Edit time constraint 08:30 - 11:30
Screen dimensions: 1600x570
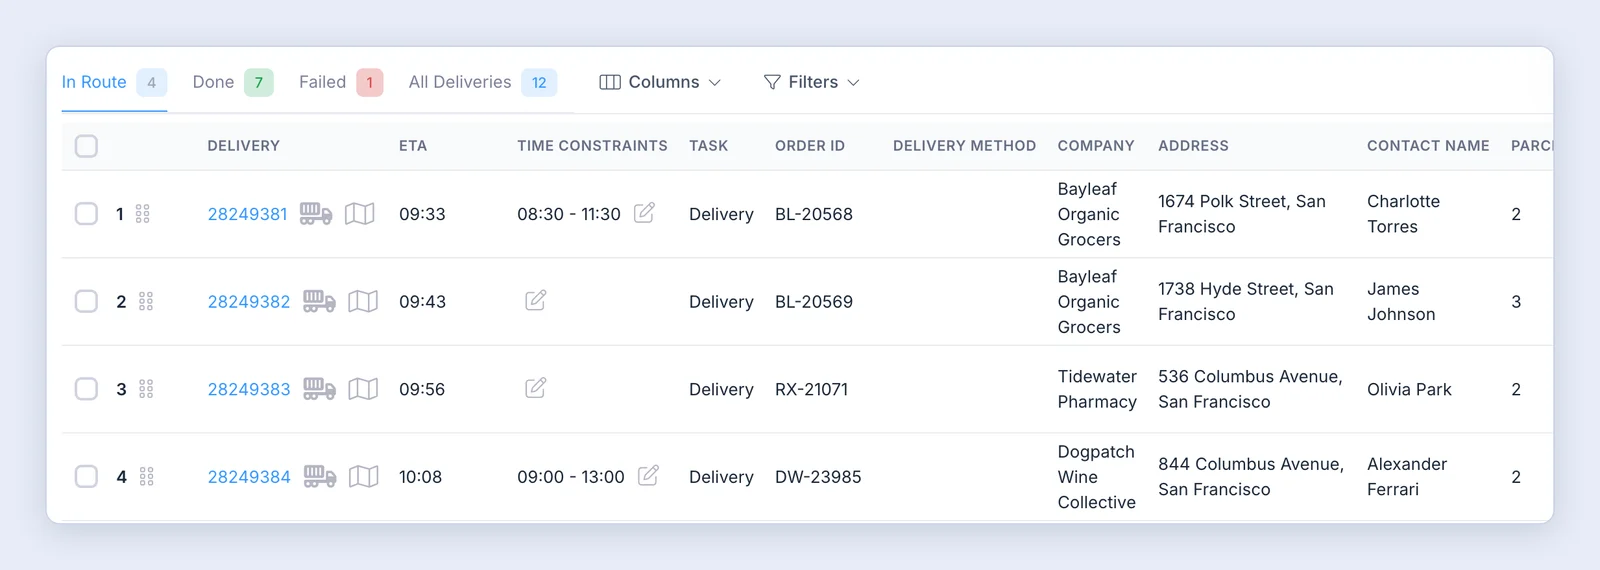coord(645,212)
